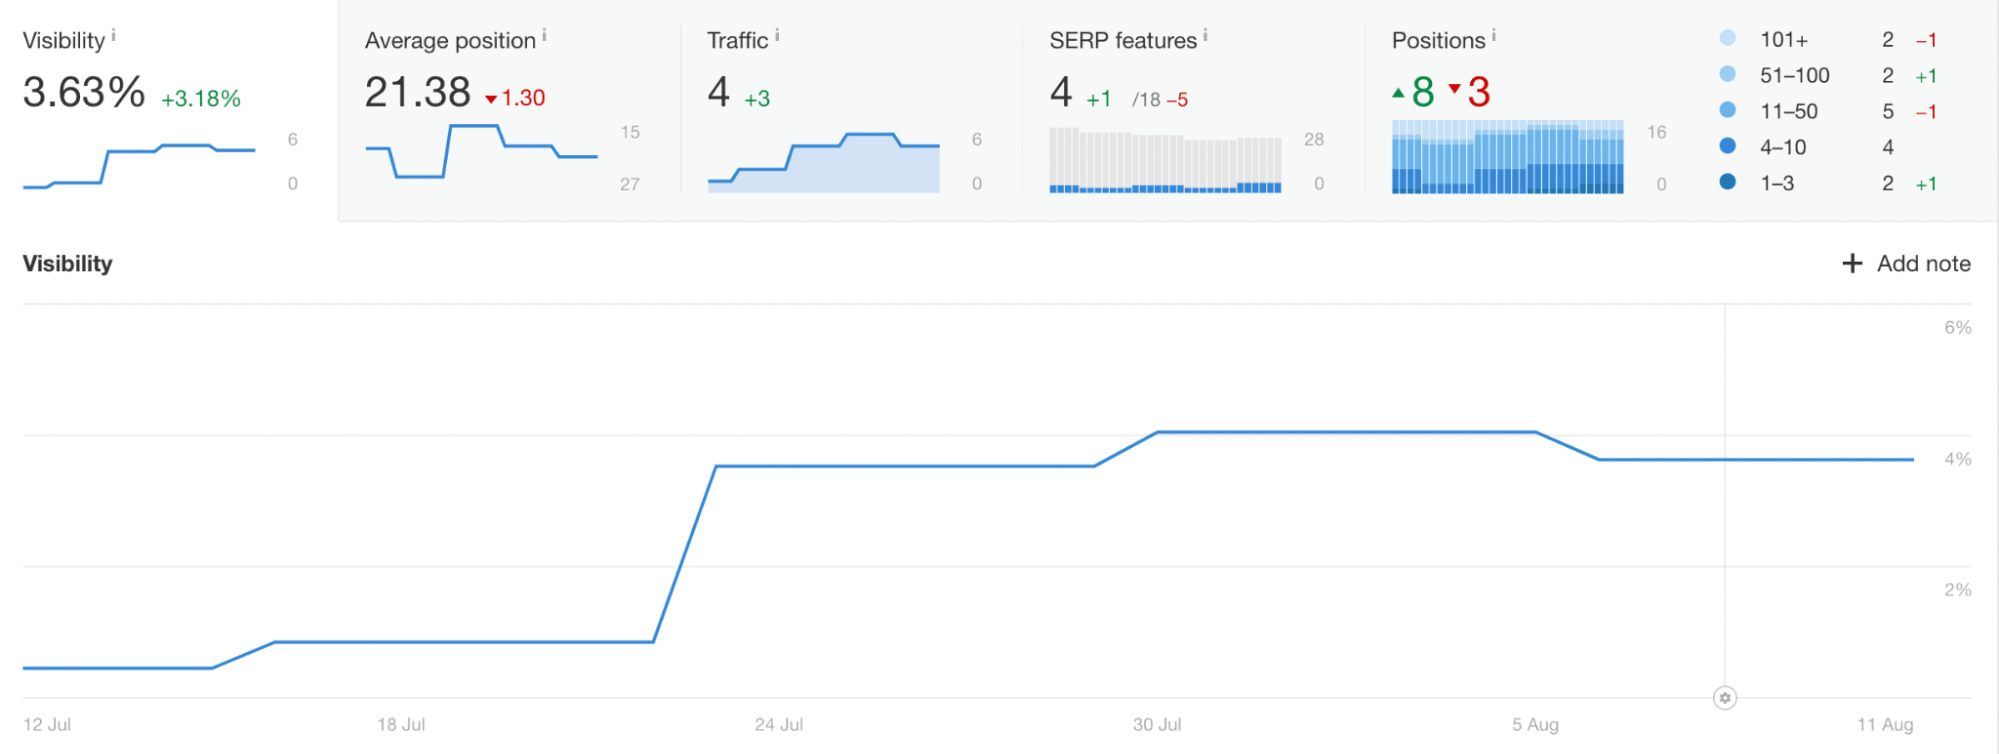This screenshot has width=1999, height=754.
Task: Click the Add note button
Action: point(1906,263)
